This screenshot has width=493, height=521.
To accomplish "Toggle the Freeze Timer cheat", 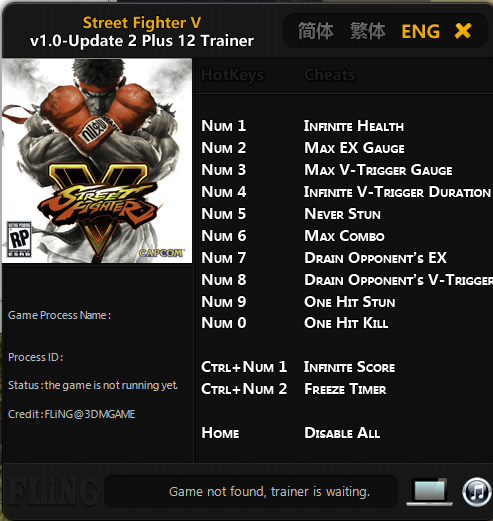I will point(345,389).
